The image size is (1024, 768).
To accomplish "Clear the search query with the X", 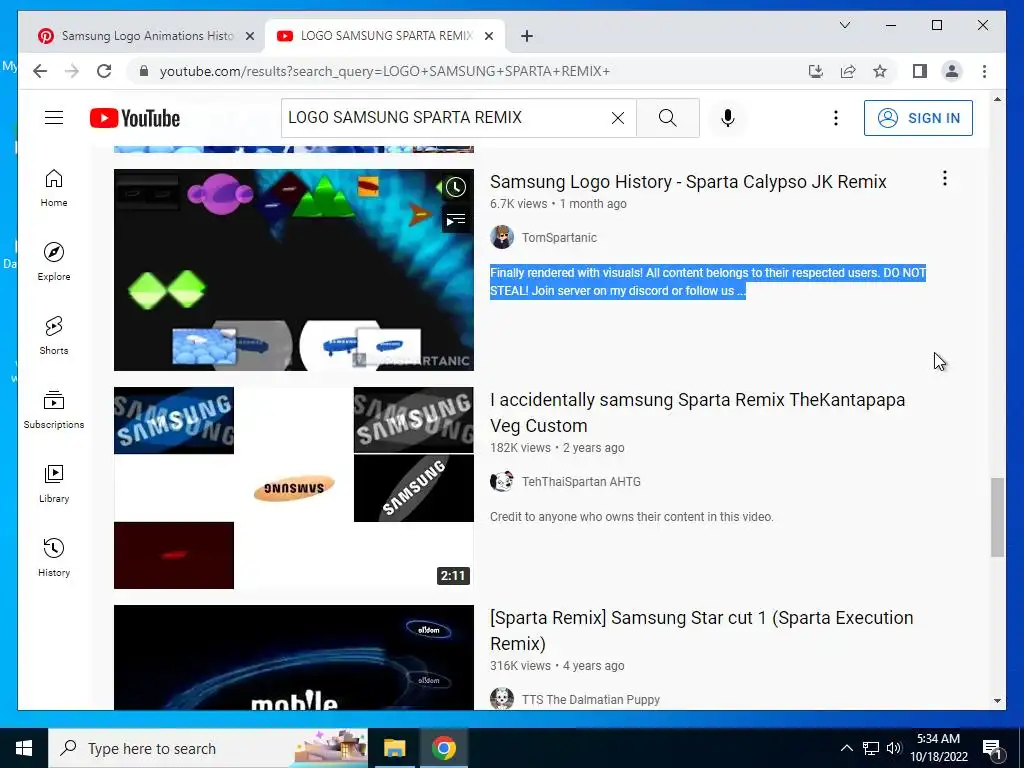I will [617, 118].
